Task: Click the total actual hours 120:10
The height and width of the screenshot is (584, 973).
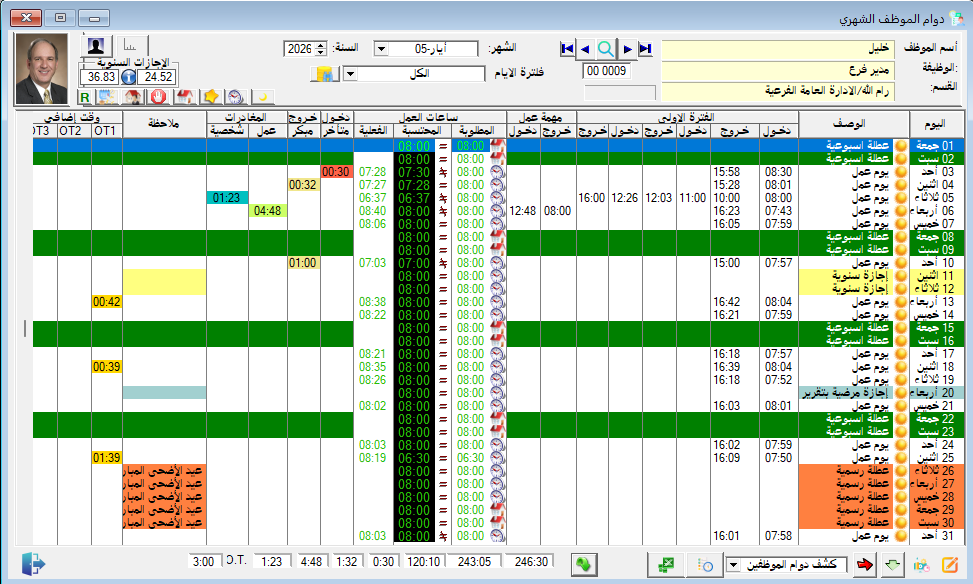Action: 423,562
